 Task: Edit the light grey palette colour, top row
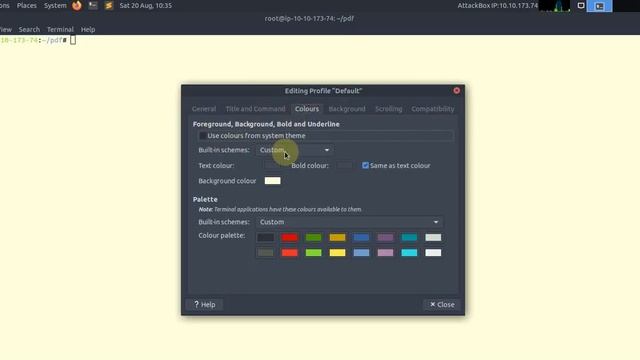tap(433, 237)
